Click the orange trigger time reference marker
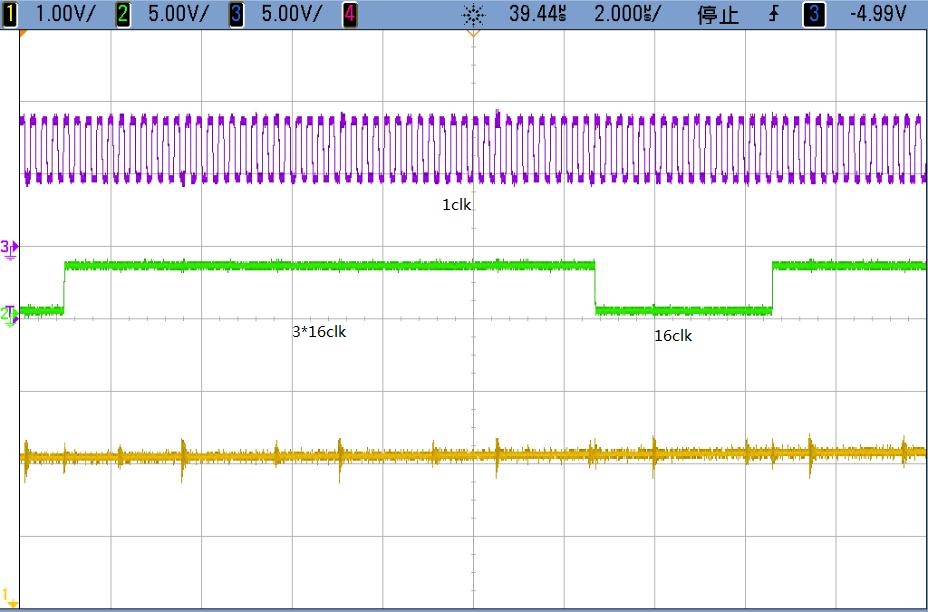928x612 pixels. [473, 34]
